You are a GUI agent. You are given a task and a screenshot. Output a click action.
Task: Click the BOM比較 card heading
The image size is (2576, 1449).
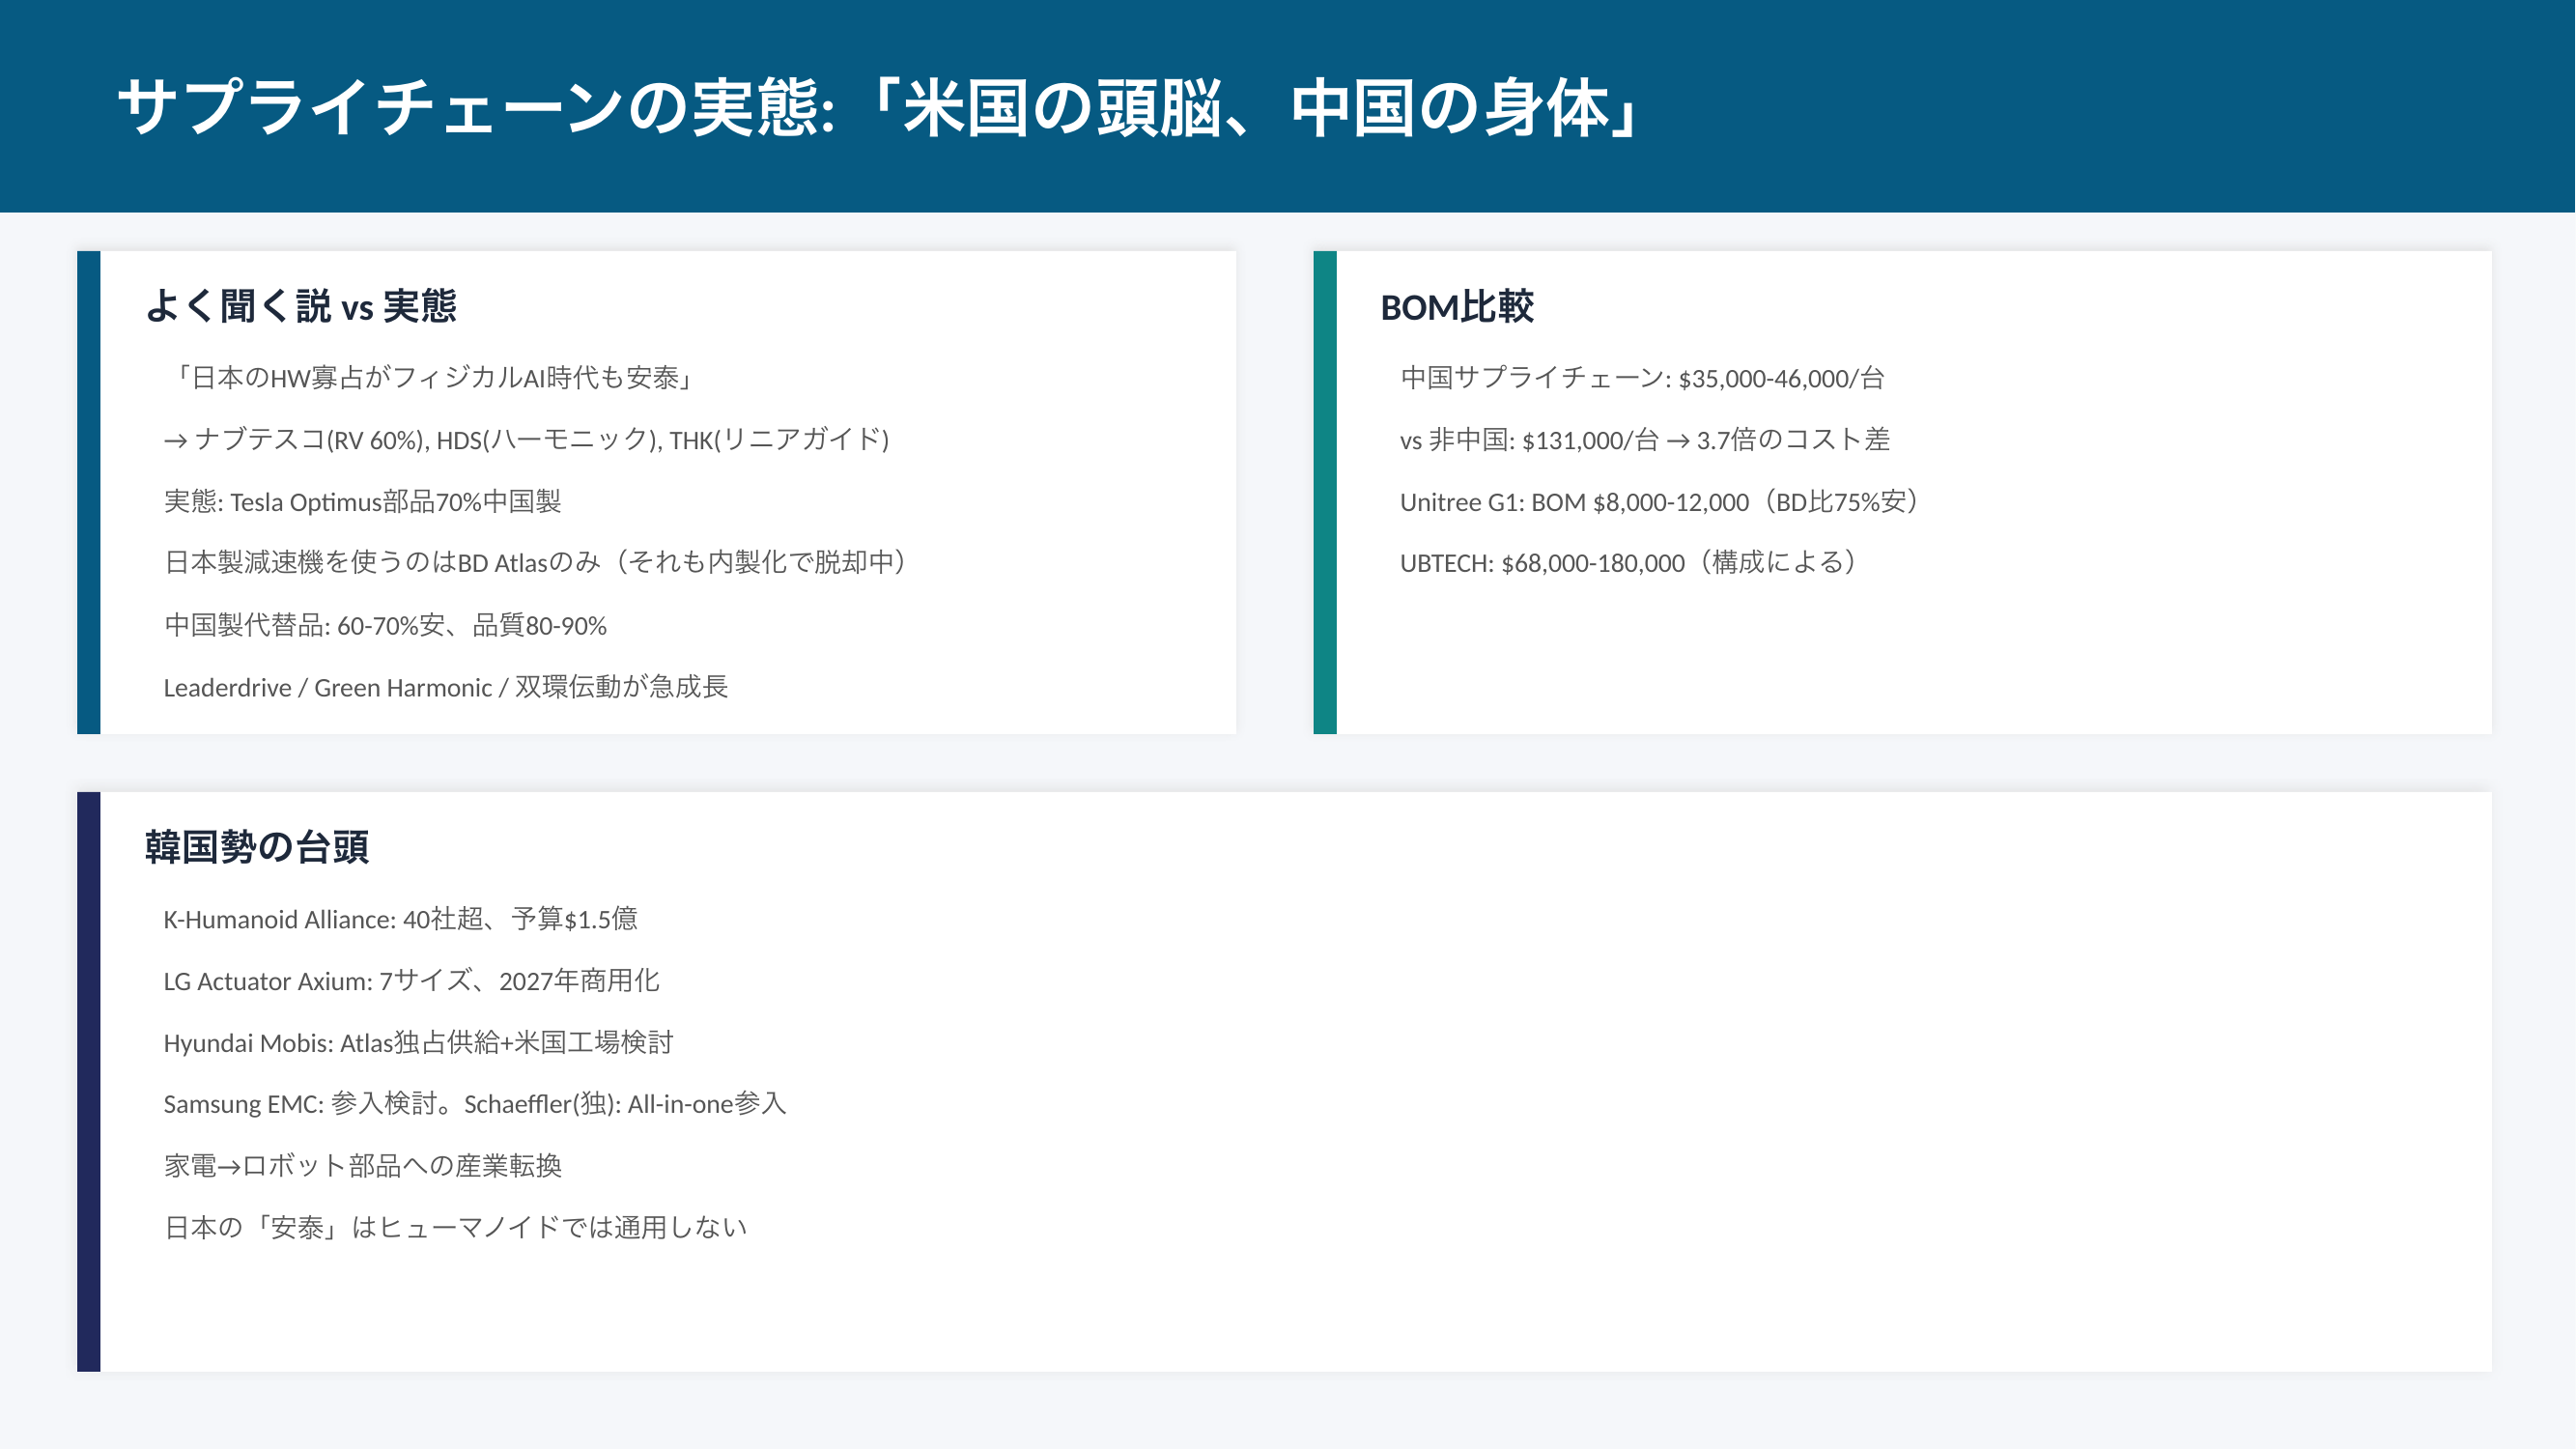pyautogui.click(x=1456, y=306)
